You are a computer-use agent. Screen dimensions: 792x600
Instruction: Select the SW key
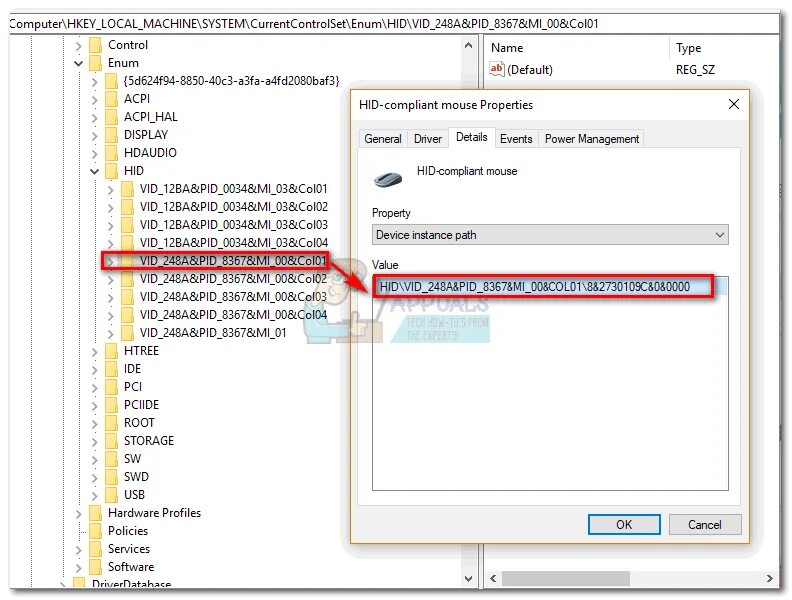click(132, 459)
